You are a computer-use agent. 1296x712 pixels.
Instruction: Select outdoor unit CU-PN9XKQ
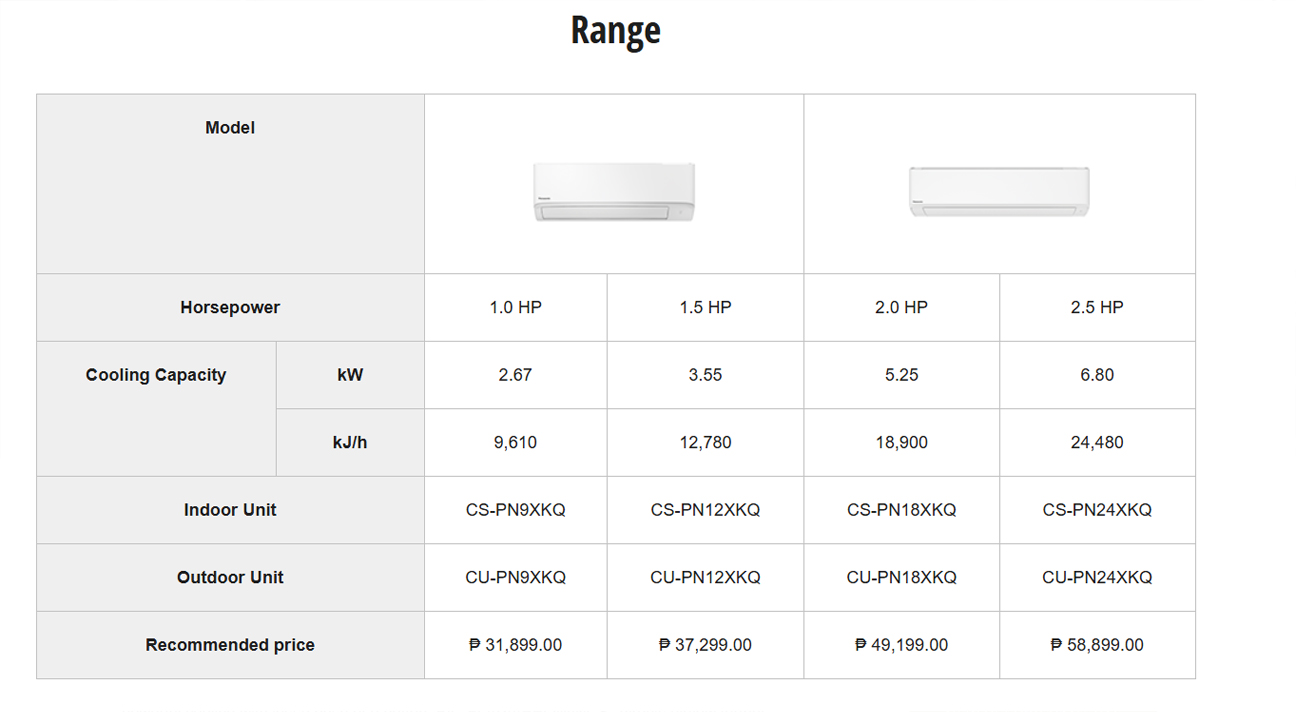click(x=516, y=578)
